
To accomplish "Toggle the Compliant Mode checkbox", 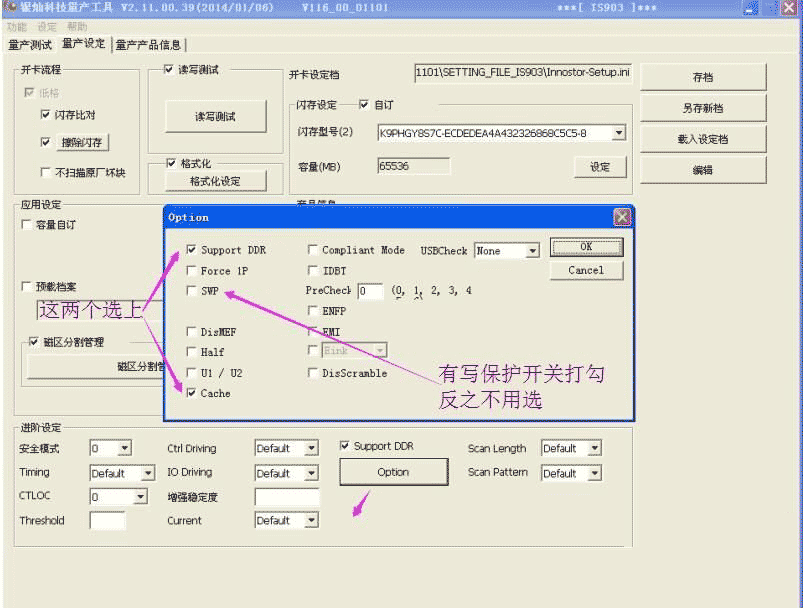I will [313, 250].
